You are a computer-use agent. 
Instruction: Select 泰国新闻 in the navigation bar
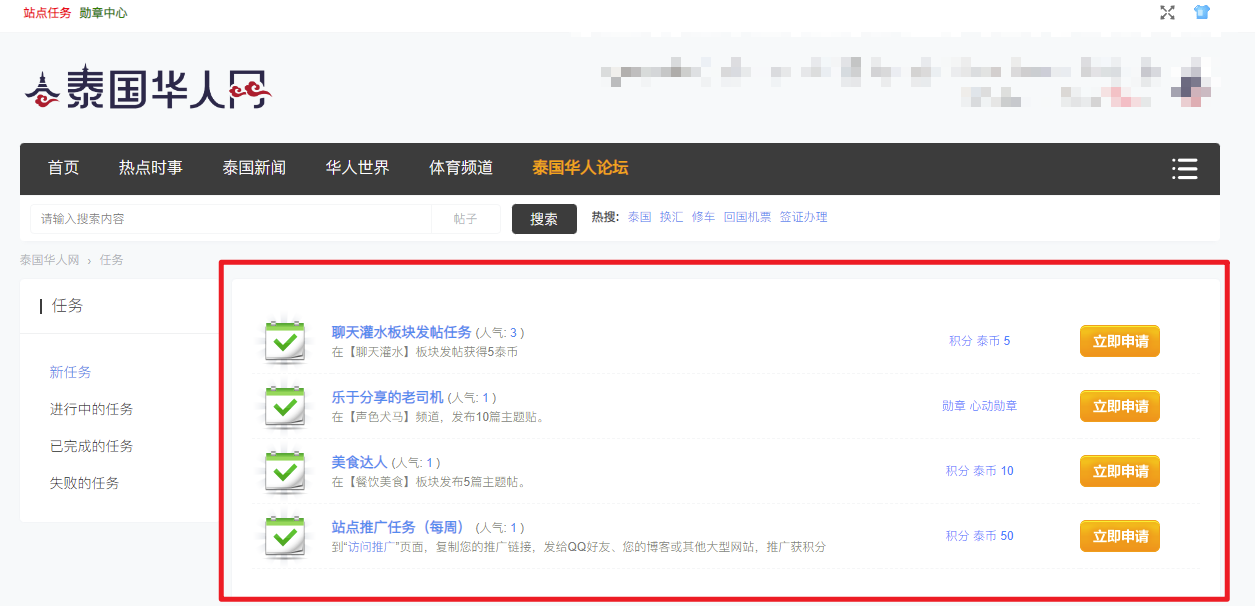(x=254, y=168)
